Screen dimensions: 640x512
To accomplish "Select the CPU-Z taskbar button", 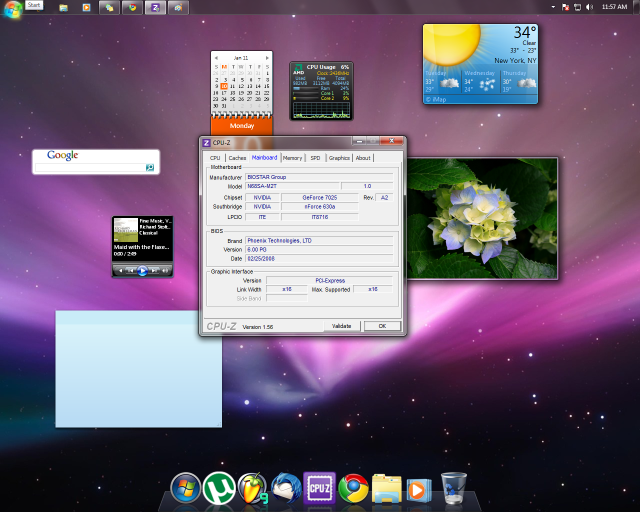I will tap(155, 7).
